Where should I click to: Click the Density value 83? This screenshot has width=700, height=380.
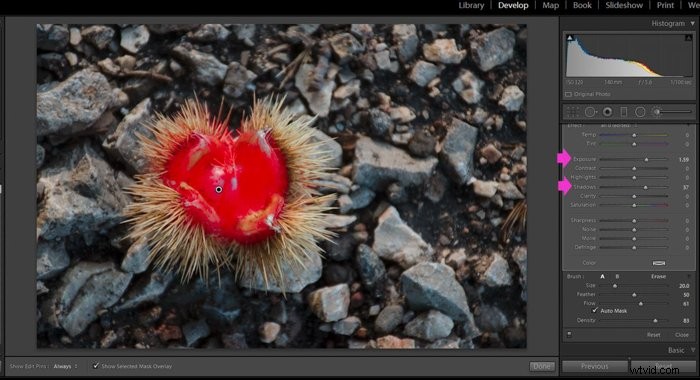(x=686, y=321)
